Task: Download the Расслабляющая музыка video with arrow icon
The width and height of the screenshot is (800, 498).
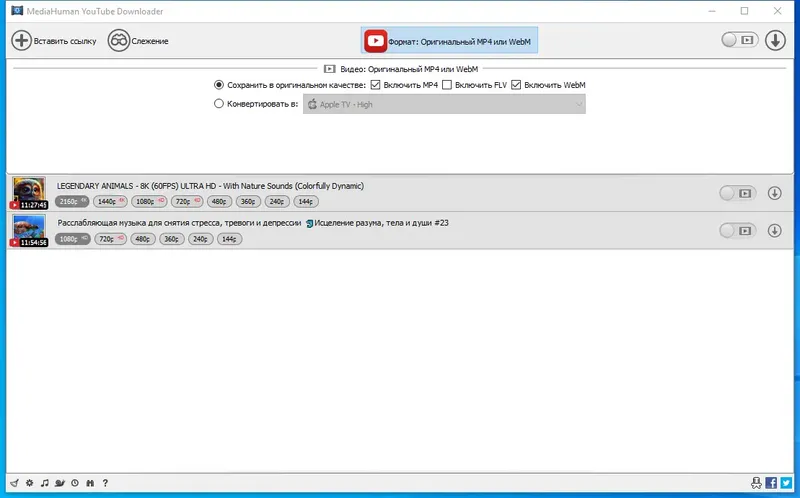Action: [x=774, y=231]
